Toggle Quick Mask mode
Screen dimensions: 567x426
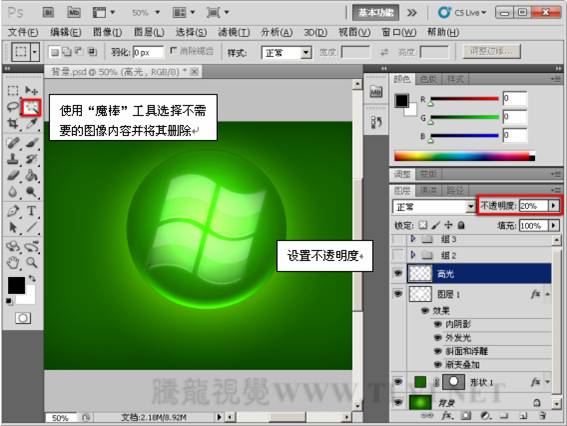tap(23, 318)
